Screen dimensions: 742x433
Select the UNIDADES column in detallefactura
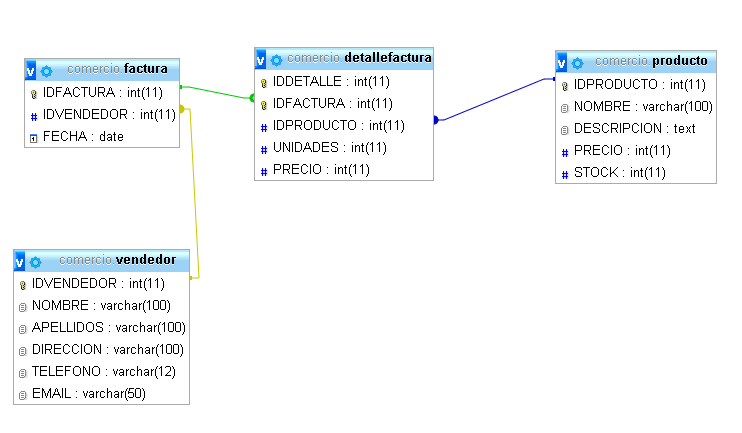click(x=344, y=148)
